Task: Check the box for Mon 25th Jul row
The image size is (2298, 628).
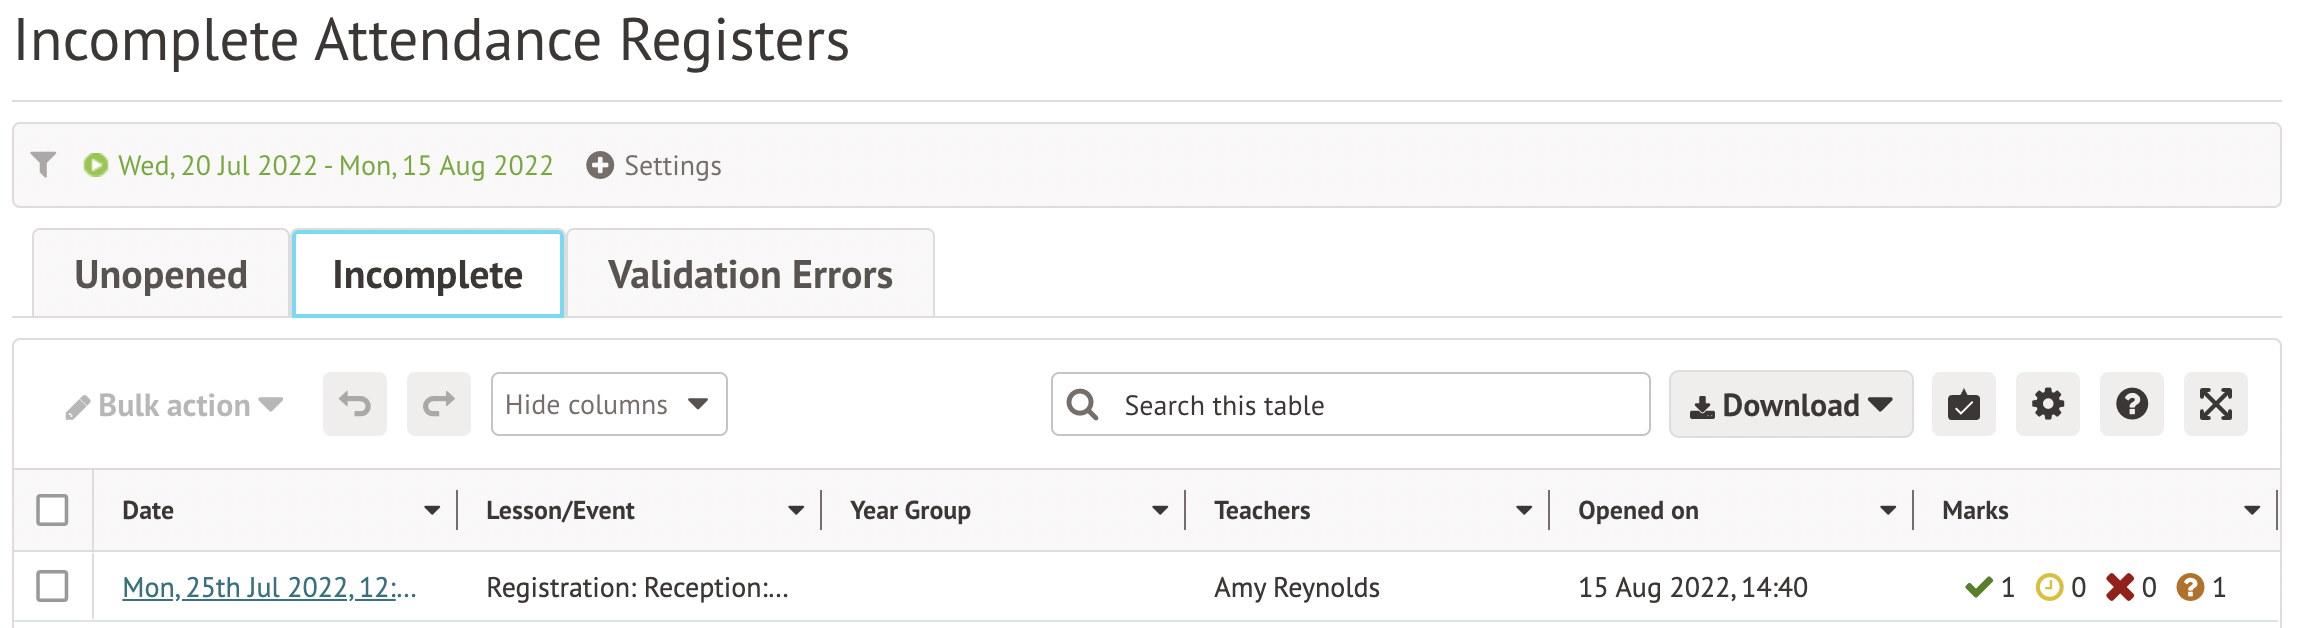Action: (x=52, y=587)
